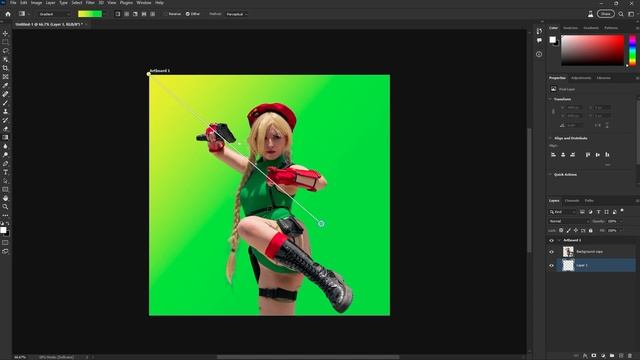Hide the Artboard 1 visibility eye
This screenshot has height=360, width=640.
[x=551, y=240]
